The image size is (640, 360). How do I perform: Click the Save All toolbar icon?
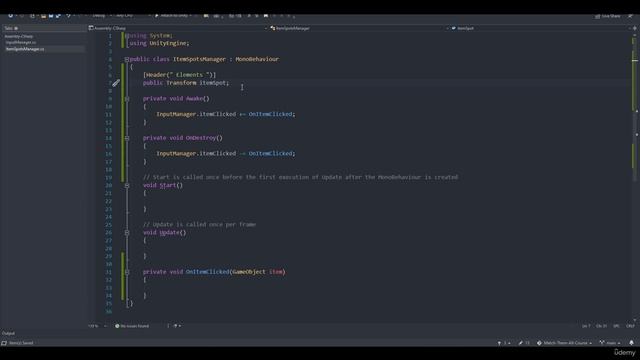click(58, 16)
